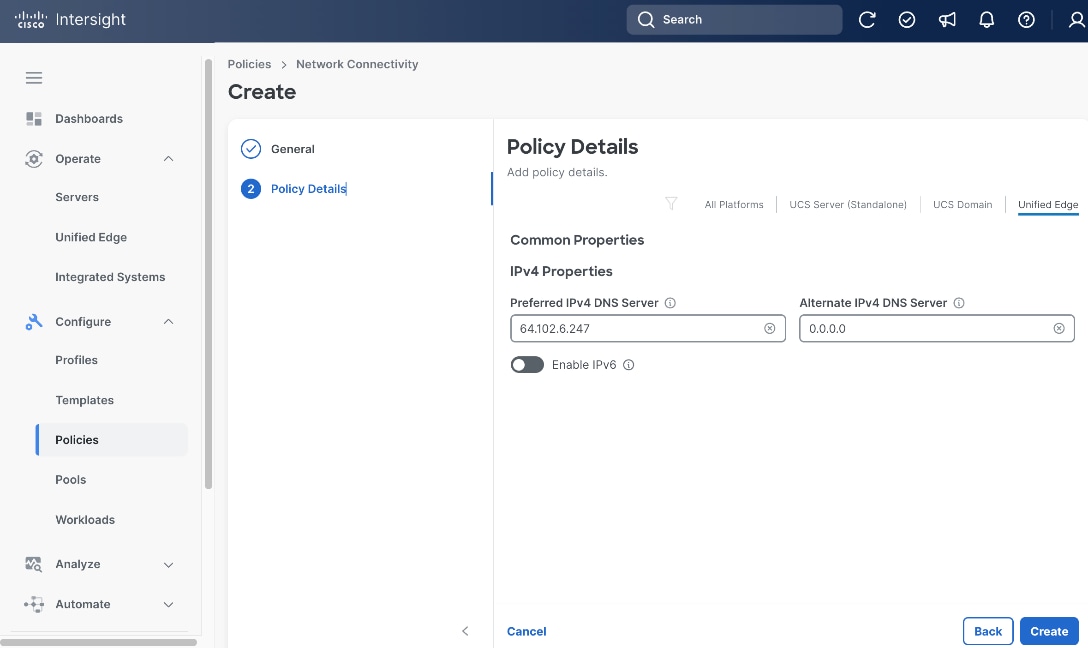Image resolution: width=1088 pixels, height=648 pixels.
Task: Click the Network Connectivity breadcrumb
Action: point(357,64)
